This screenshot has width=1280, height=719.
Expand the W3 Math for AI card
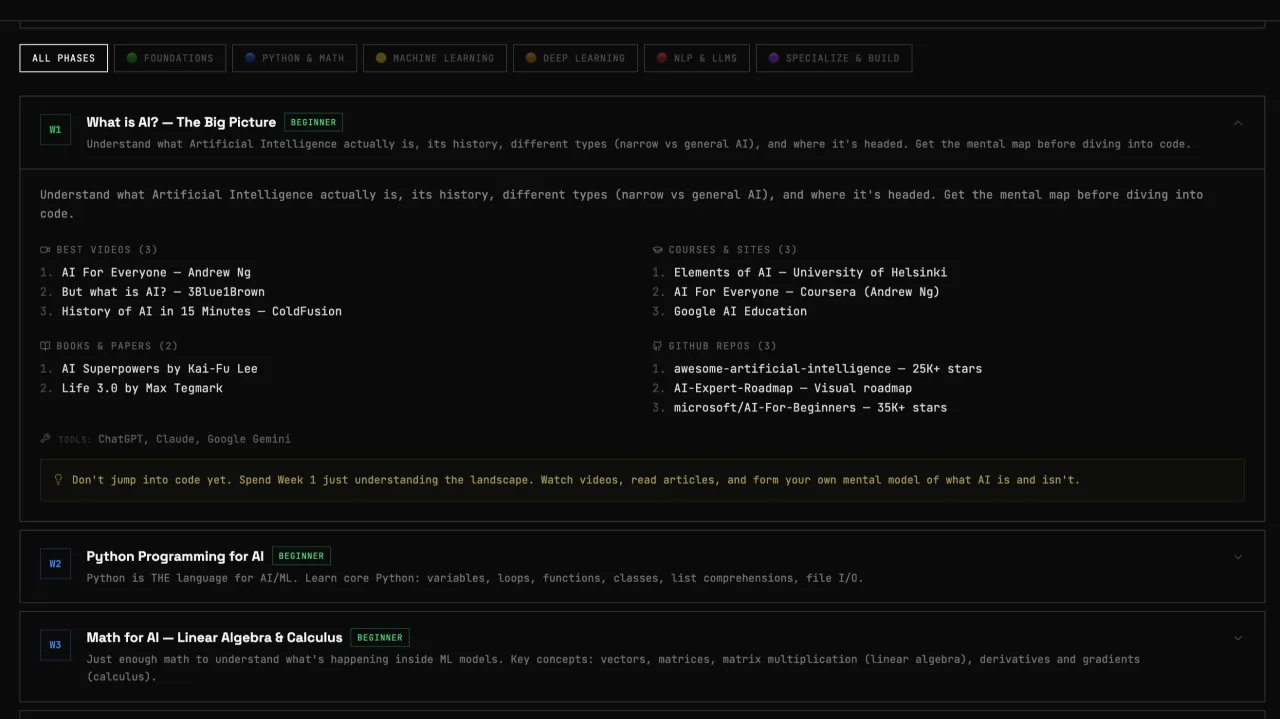(1238, 638)
